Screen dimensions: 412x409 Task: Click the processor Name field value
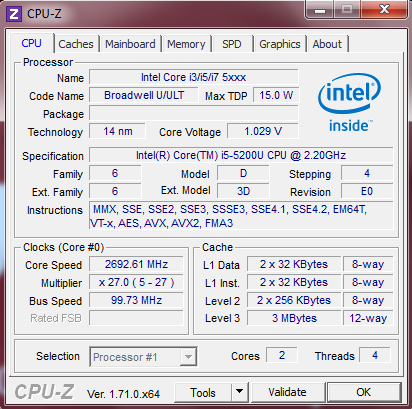coord(194,78)
